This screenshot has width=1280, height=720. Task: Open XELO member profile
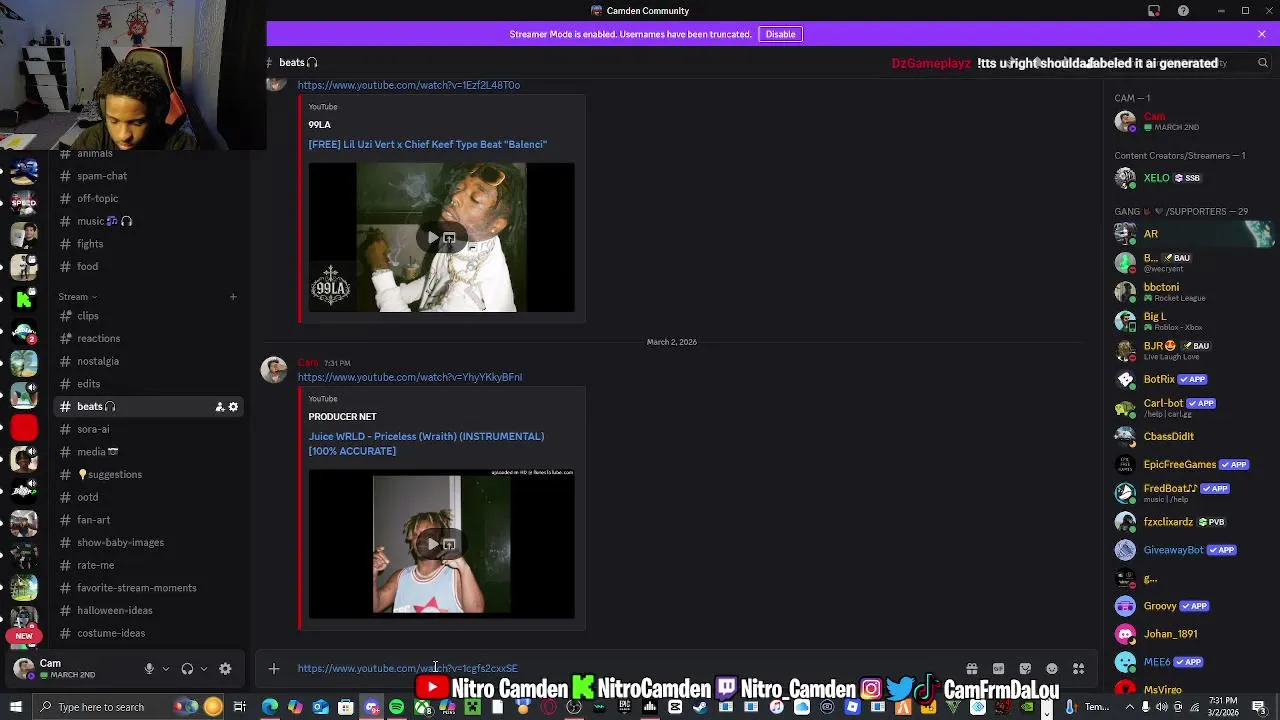[x=1189, y=178]
